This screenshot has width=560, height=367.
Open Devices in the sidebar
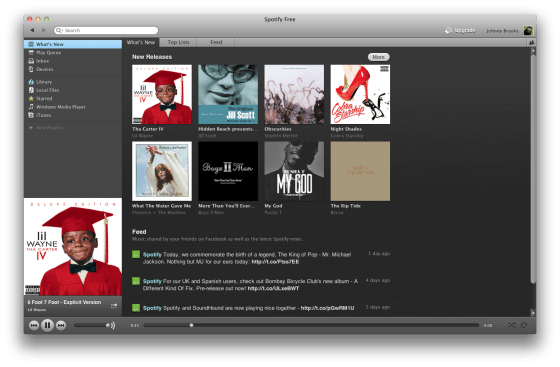tap(73, 69)
